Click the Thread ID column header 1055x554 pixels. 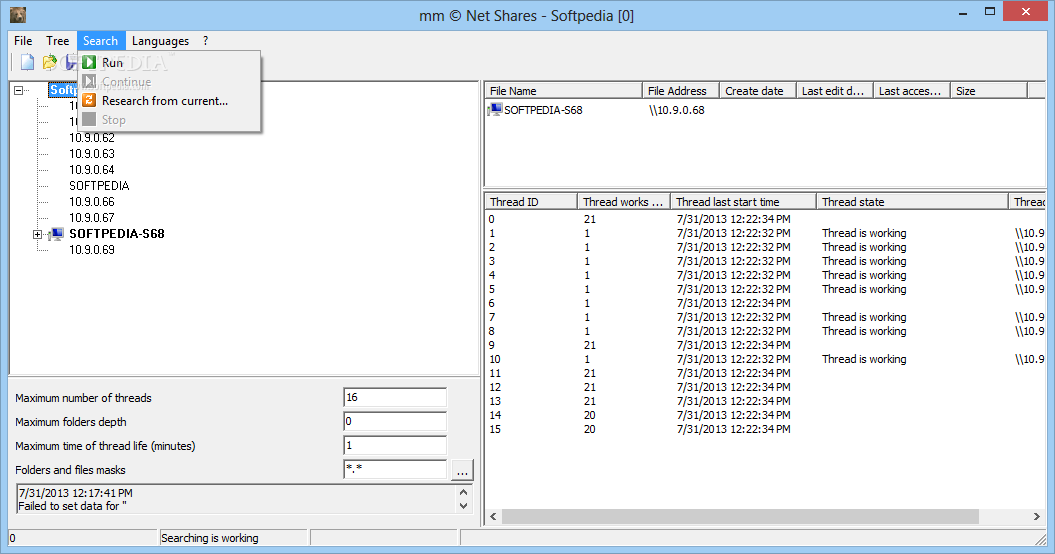pos(531,202)
